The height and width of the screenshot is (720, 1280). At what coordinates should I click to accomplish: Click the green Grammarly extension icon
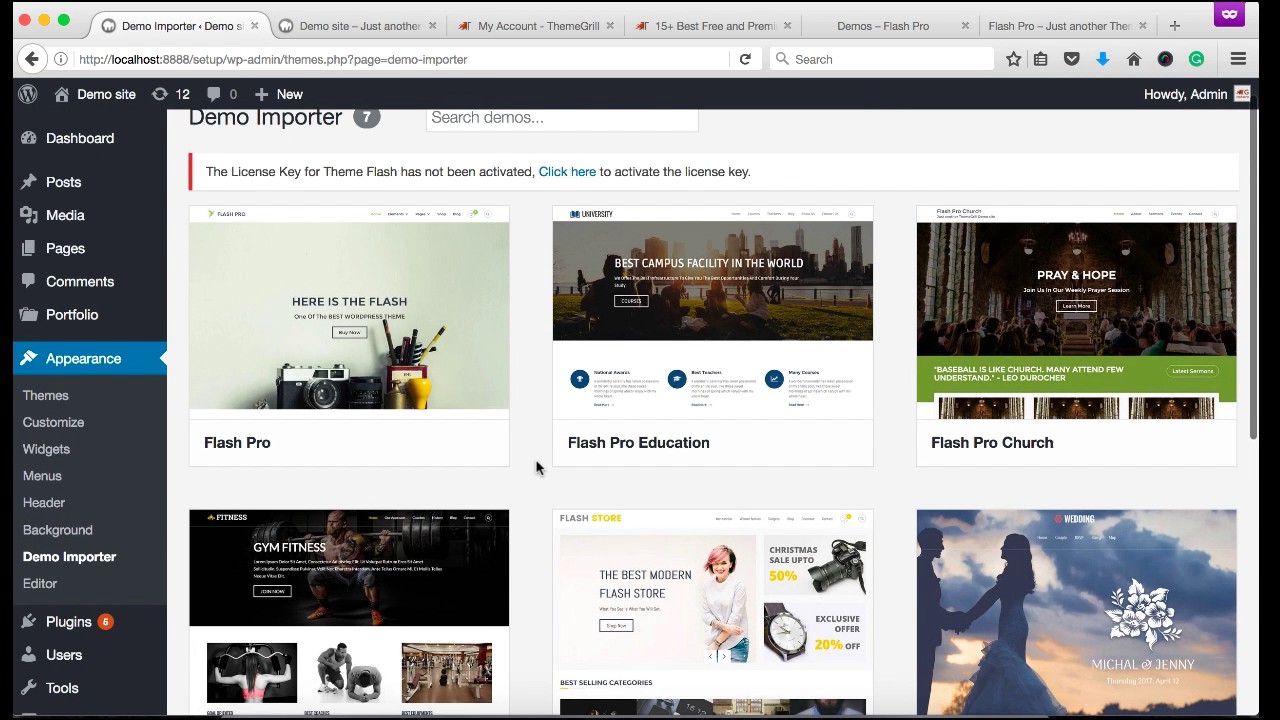click(x=1196, y=59)
